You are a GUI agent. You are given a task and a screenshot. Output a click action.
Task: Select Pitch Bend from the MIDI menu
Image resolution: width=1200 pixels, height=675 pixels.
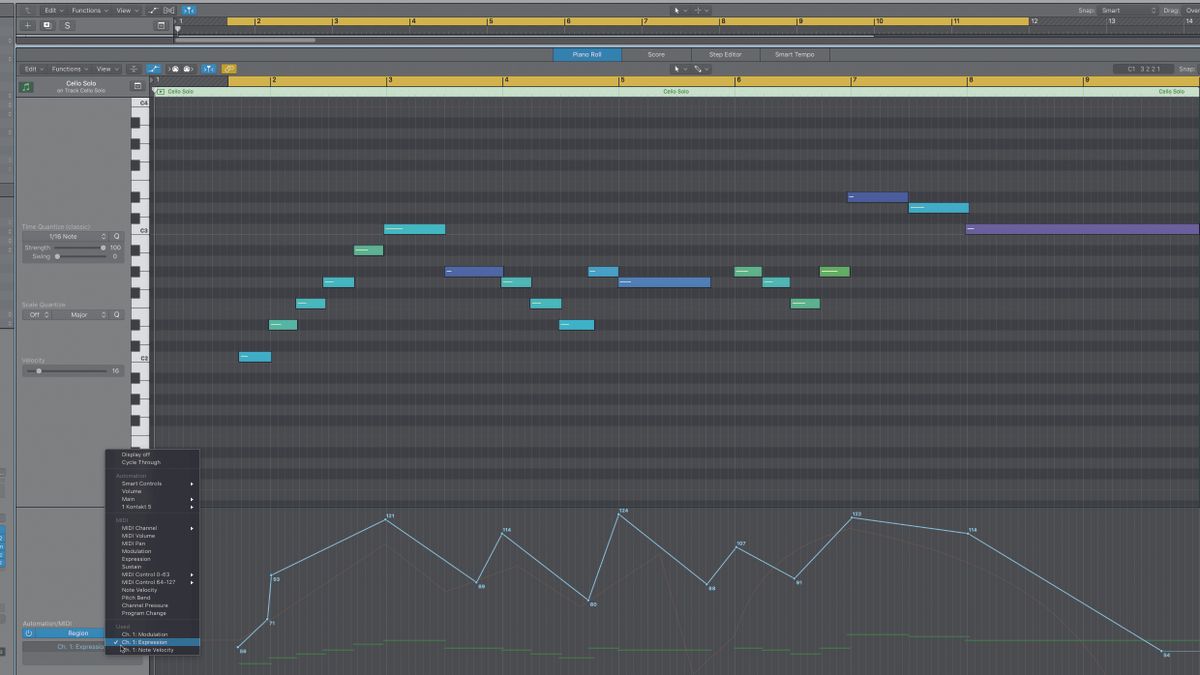[x=135, y=598]
